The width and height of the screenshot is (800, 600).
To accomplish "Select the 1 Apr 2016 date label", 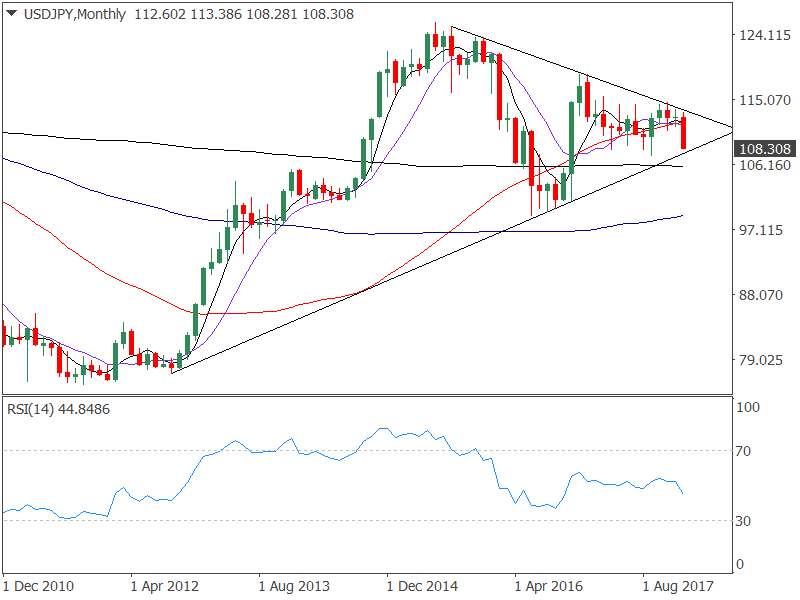I will click(549, 586).
